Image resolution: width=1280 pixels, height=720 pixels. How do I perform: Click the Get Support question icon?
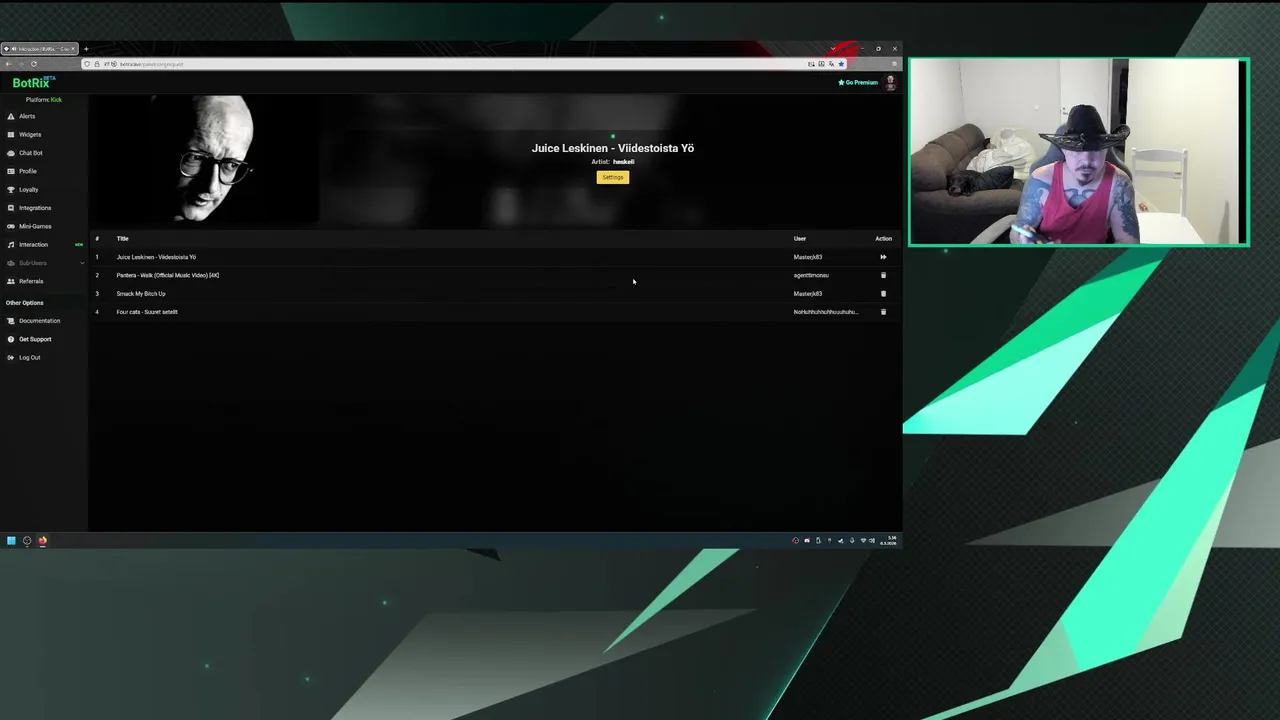point(11,339)
